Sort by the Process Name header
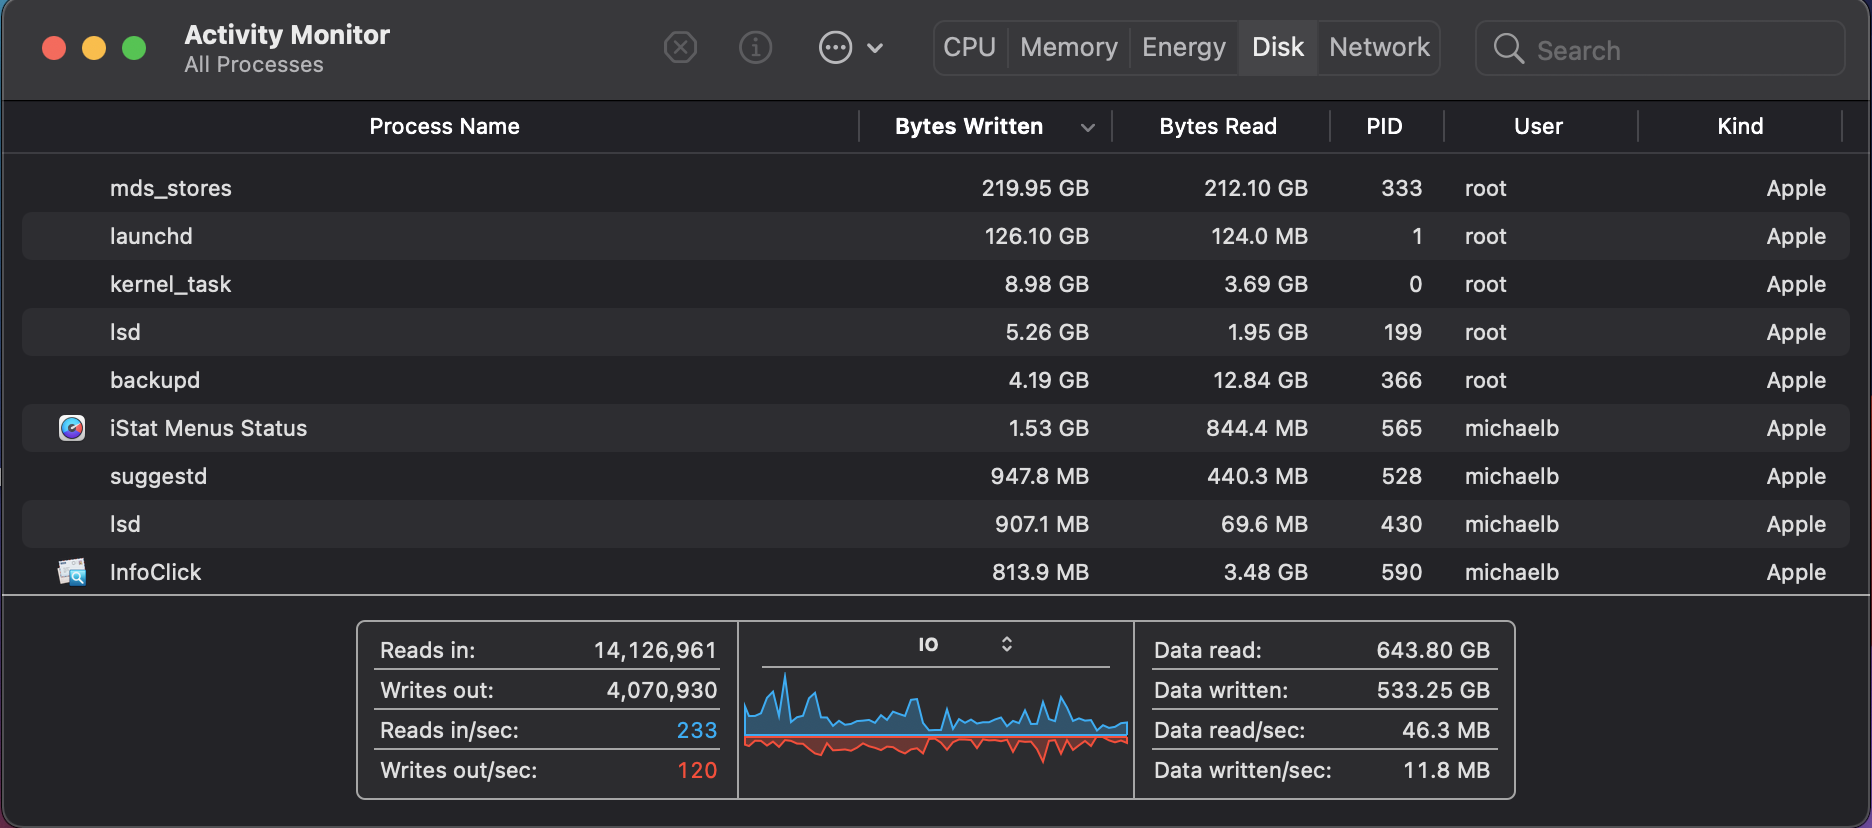This screenshot has height=828, width=1872. click(444, 126)
